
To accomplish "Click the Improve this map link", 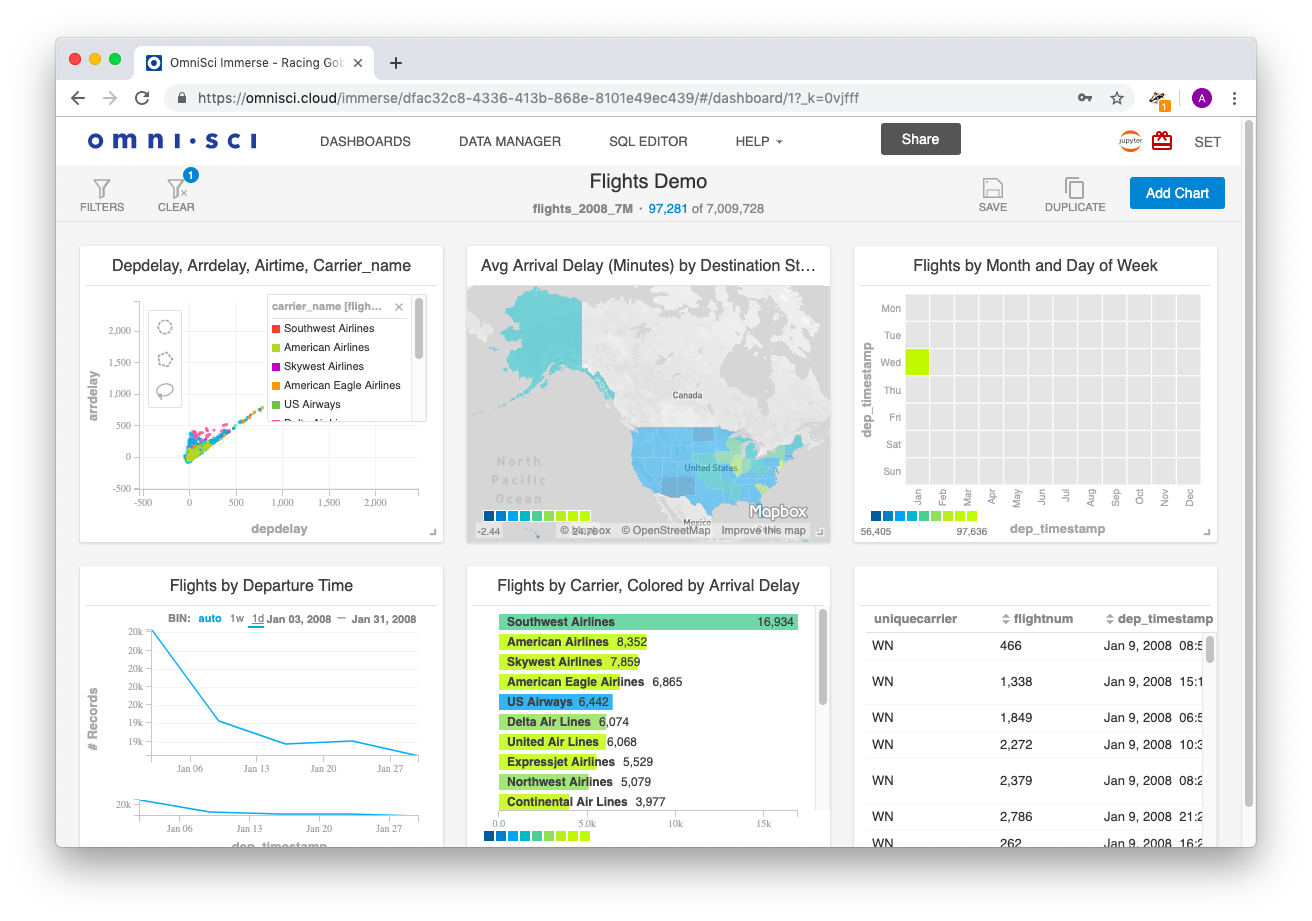I will [x=763, y=530].
